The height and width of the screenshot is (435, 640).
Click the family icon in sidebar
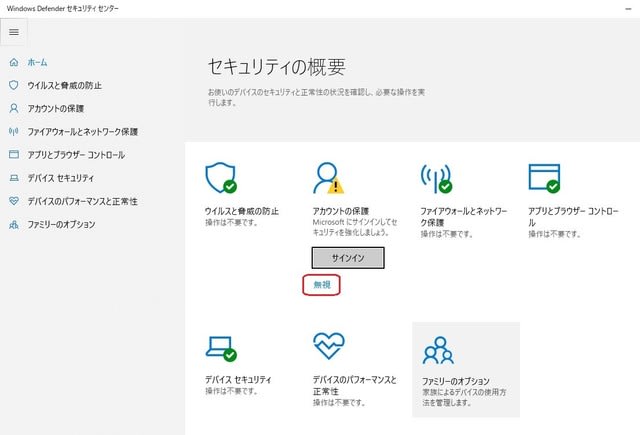point(14,224)
